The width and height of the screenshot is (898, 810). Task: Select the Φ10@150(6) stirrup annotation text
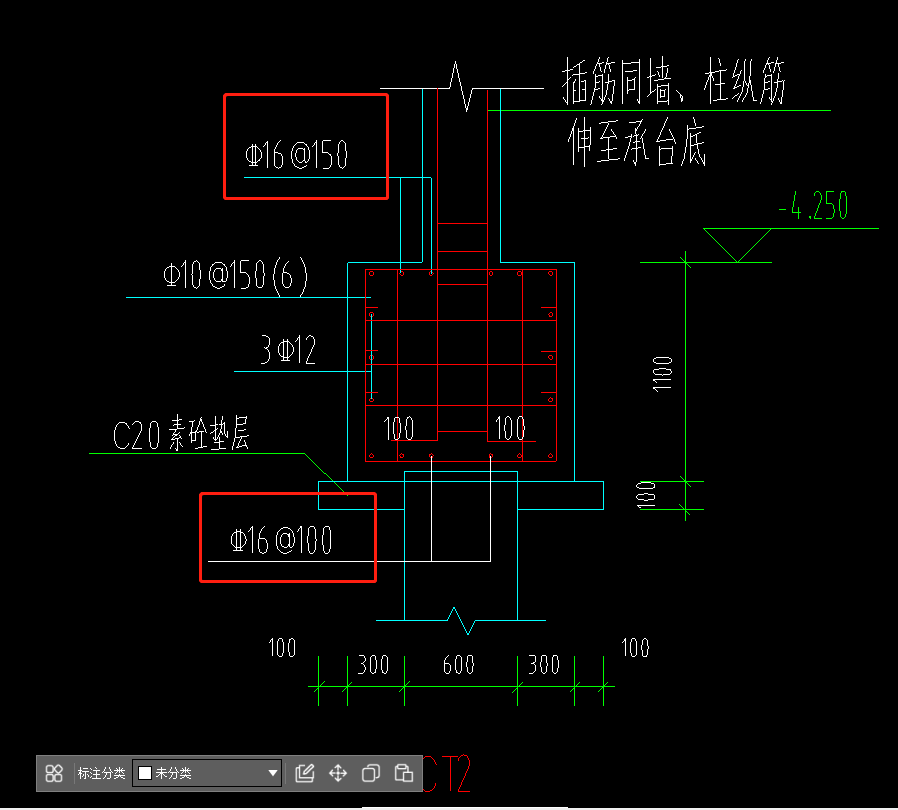pos(235,276)
